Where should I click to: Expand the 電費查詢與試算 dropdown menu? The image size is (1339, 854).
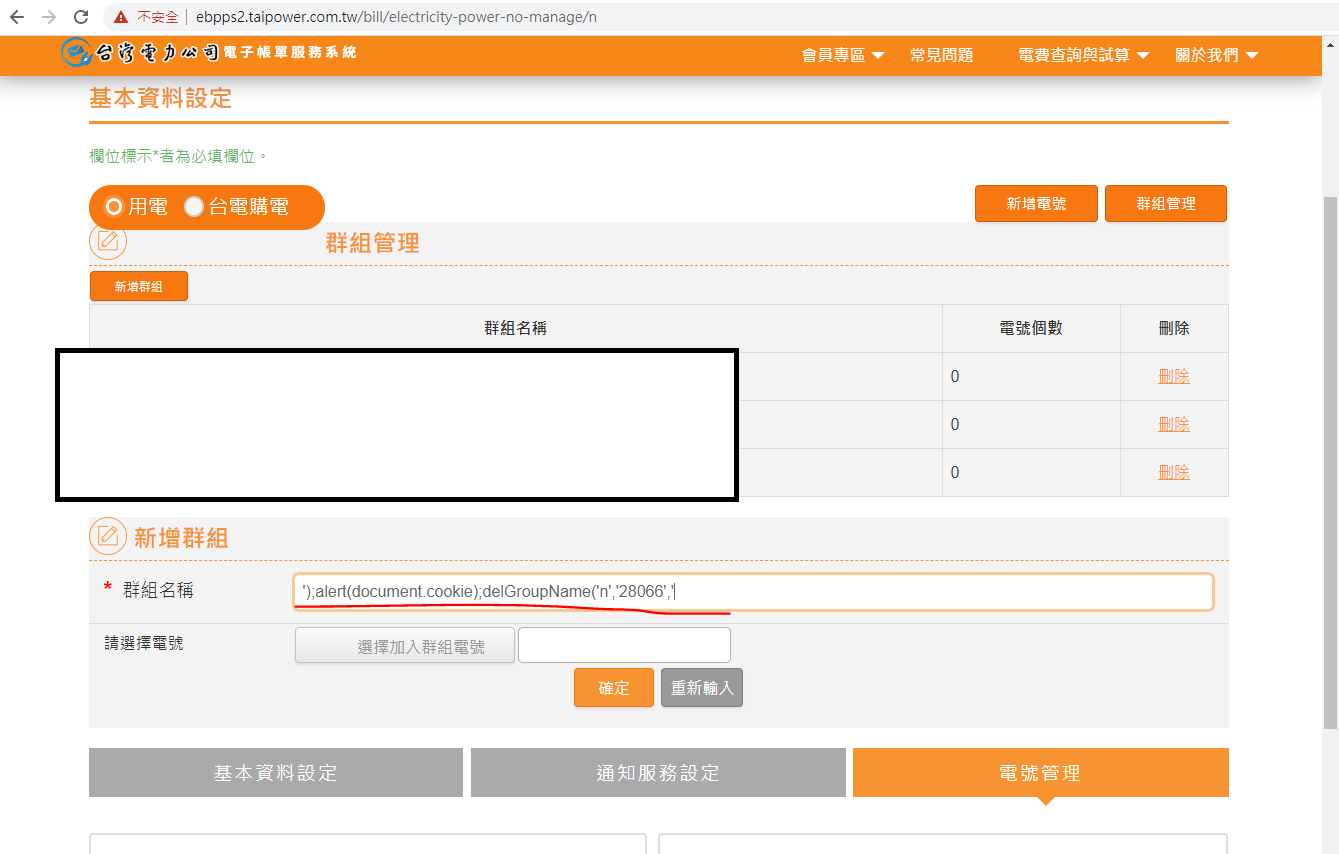coord(1084,55)
